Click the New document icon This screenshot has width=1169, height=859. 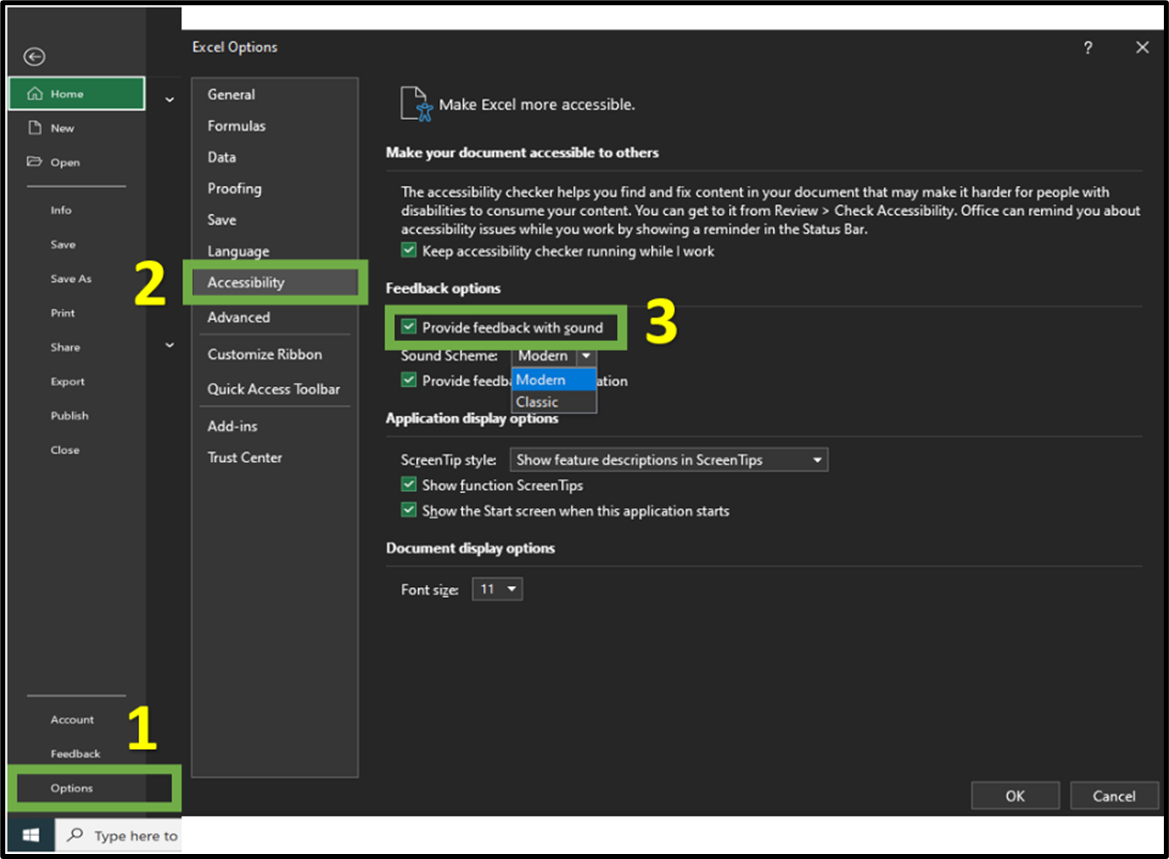tap(35, 128)
